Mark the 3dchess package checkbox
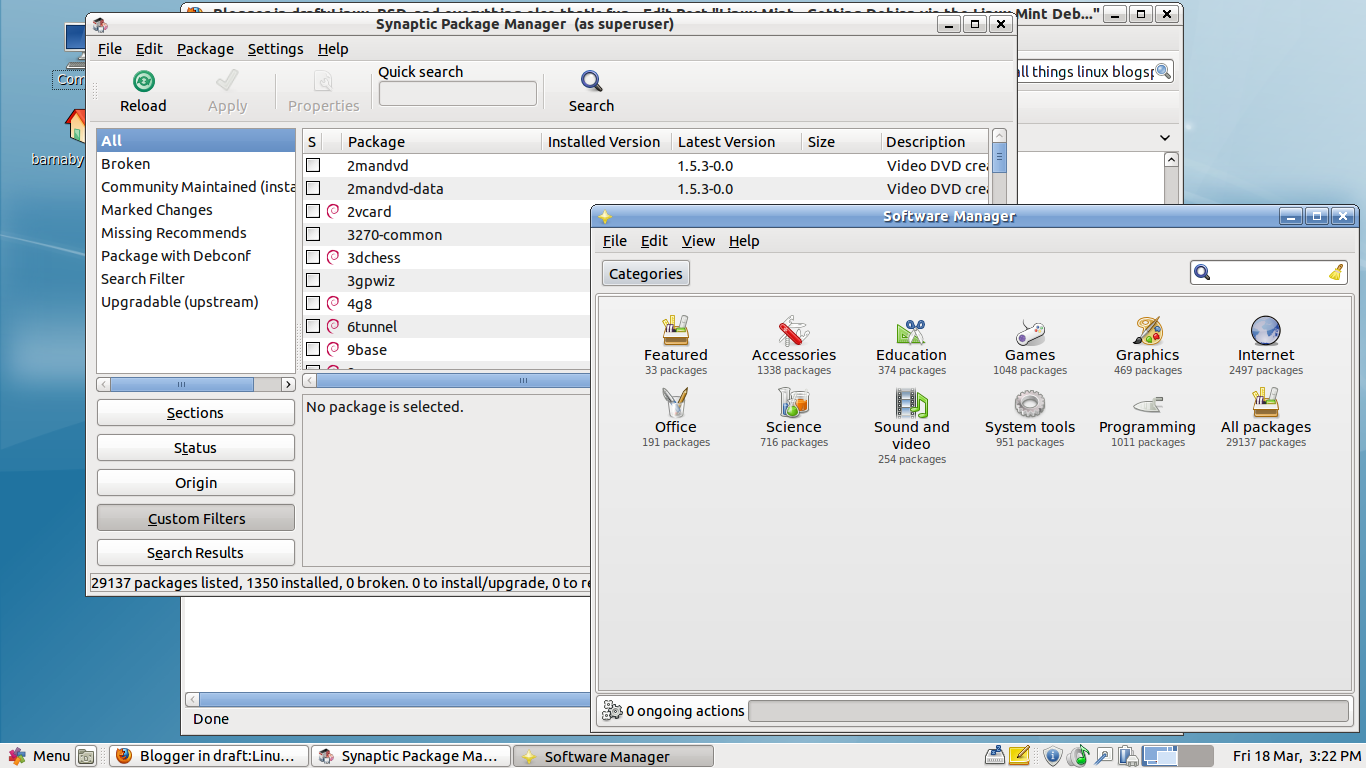The height and width of the screenshot is (768, 1366). pyautogui.click(x=313, y=257)
